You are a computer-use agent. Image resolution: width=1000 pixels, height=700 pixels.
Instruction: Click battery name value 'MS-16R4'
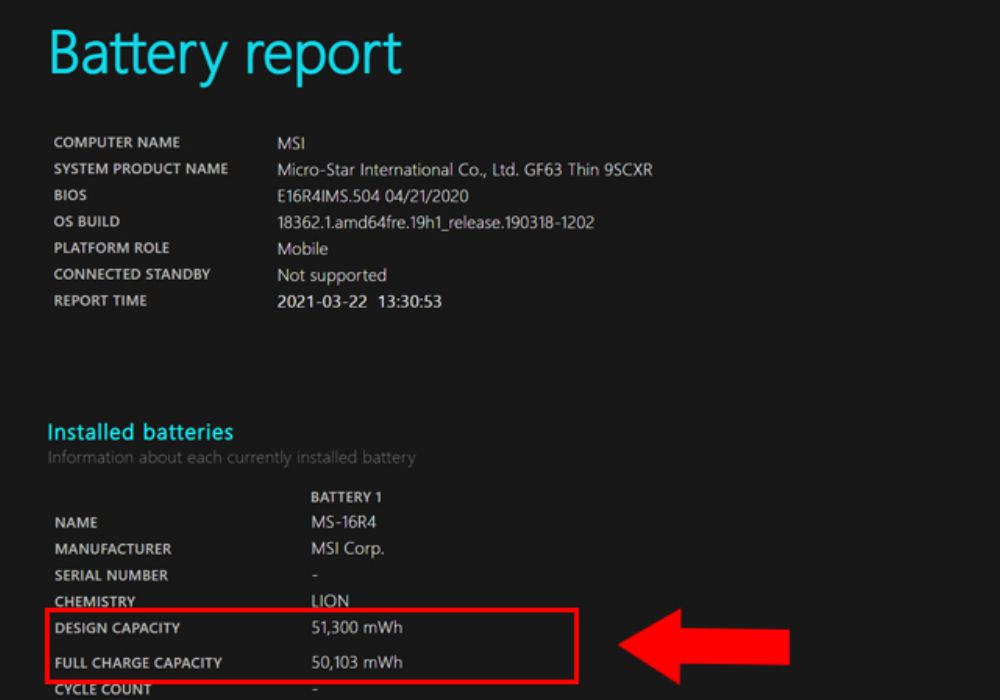click(343, 522)
